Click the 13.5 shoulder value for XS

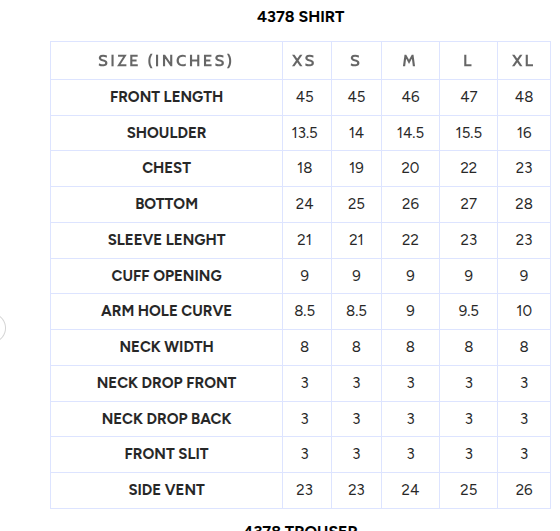304,133
